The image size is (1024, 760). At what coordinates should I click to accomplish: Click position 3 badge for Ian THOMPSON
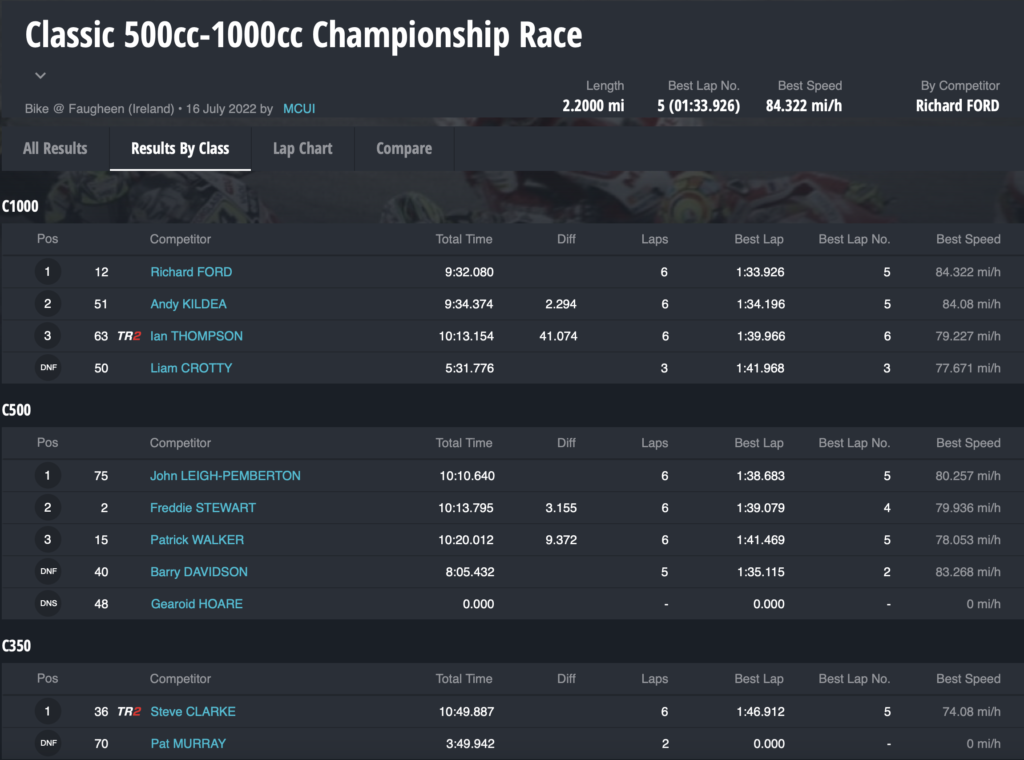[48, 336]
